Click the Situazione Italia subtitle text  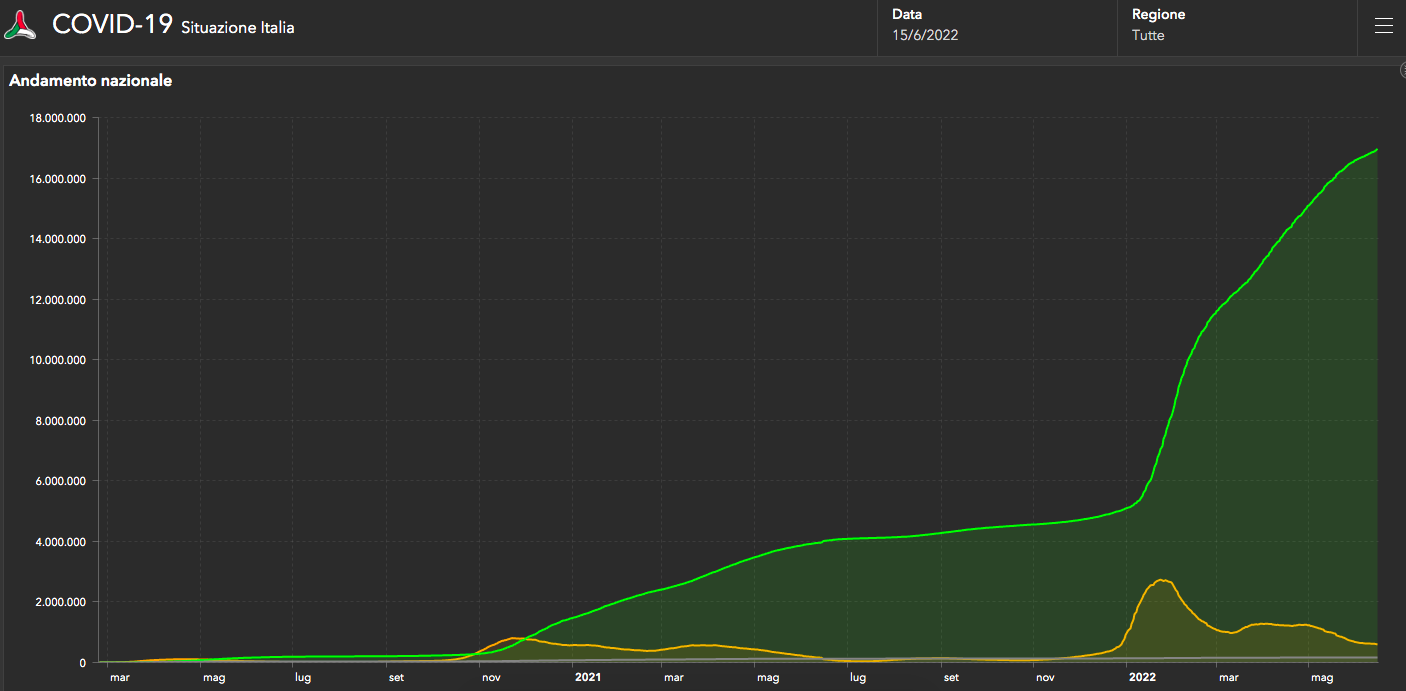point(238,28)
